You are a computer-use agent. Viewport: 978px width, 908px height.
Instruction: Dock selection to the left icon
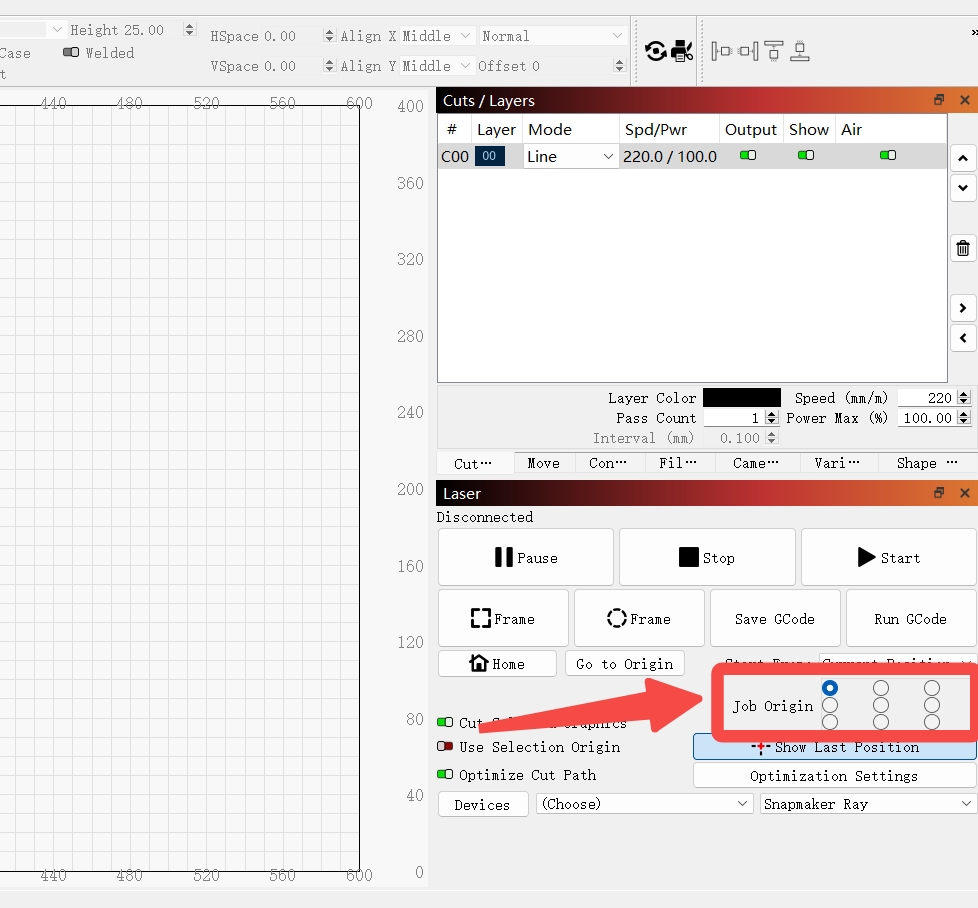point(721,51)
